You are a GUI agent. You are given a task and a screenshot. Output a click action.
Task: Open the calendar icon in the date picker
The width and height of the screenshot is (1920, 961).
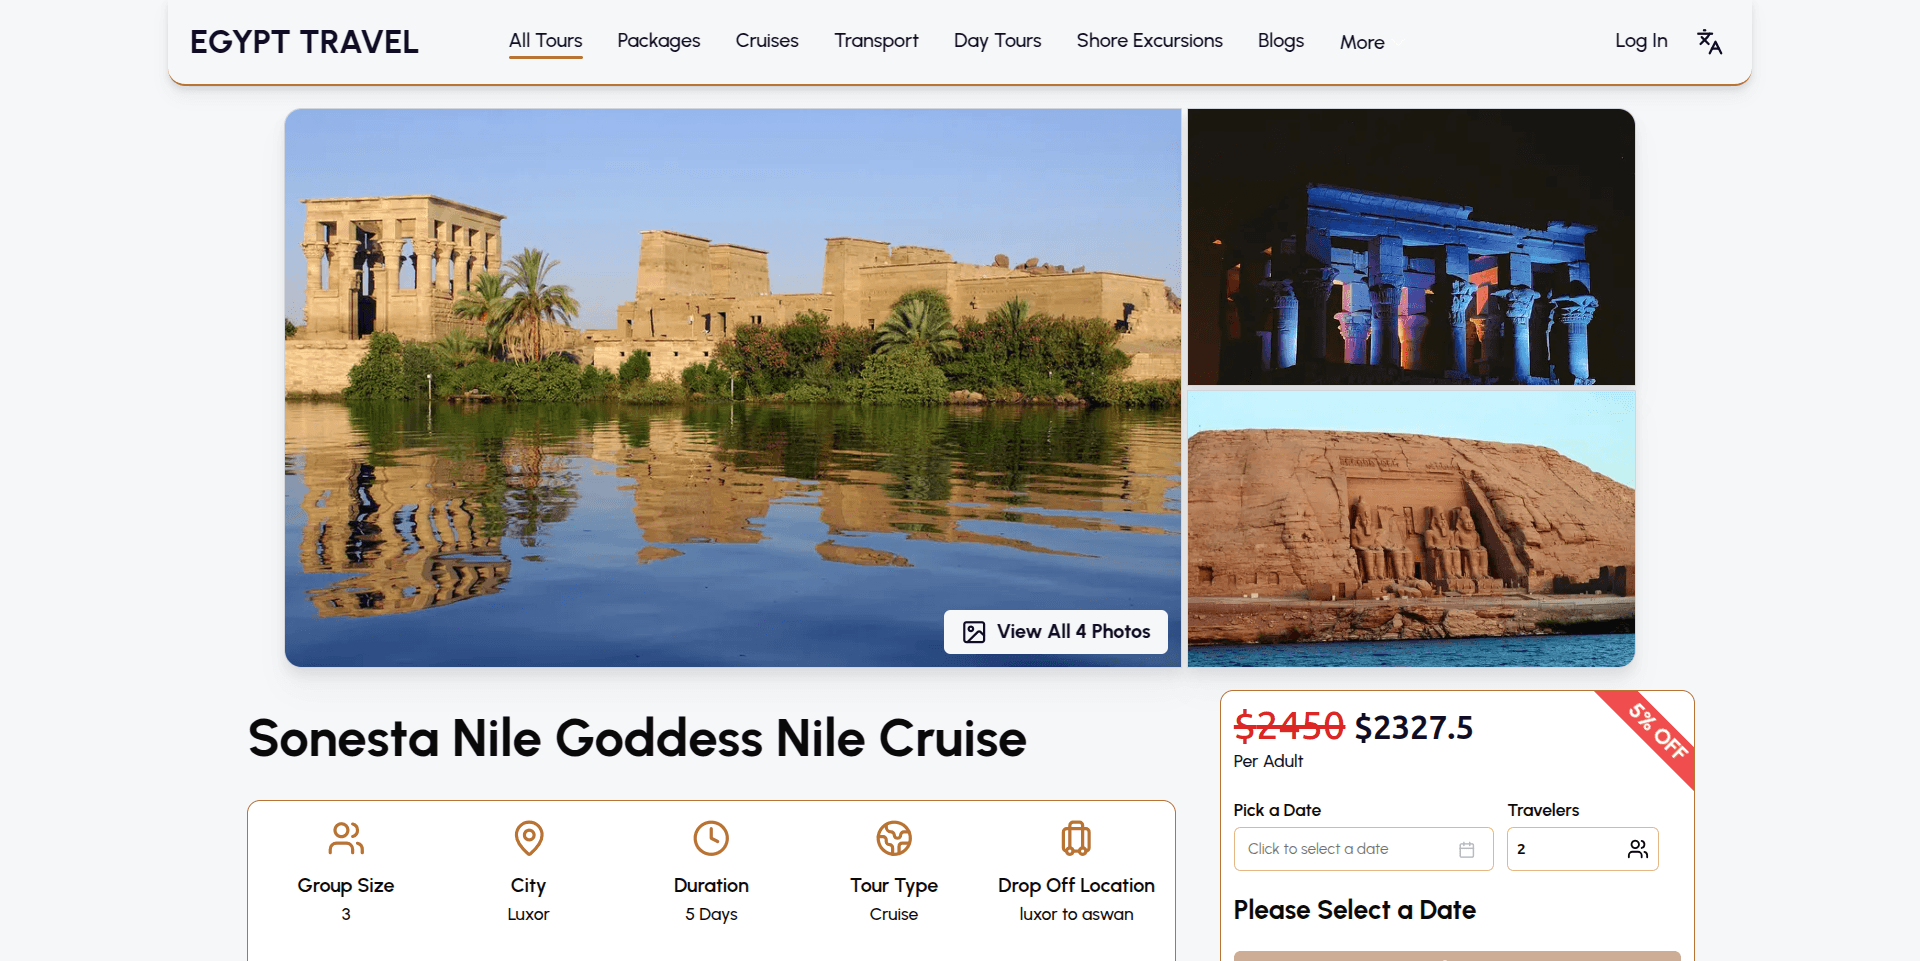(1466, 848)
